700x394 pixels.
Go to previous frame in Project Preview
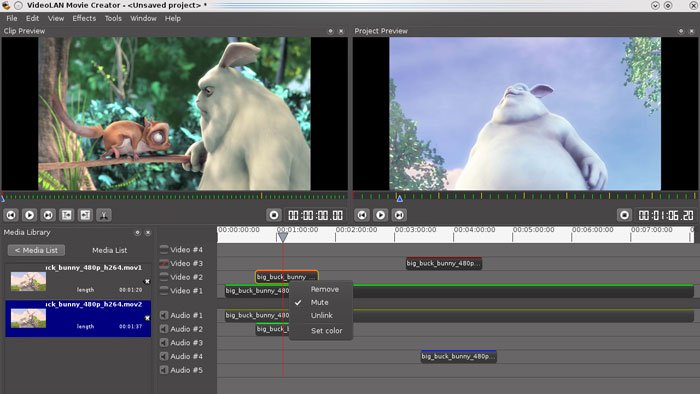(x=362, y=215)
